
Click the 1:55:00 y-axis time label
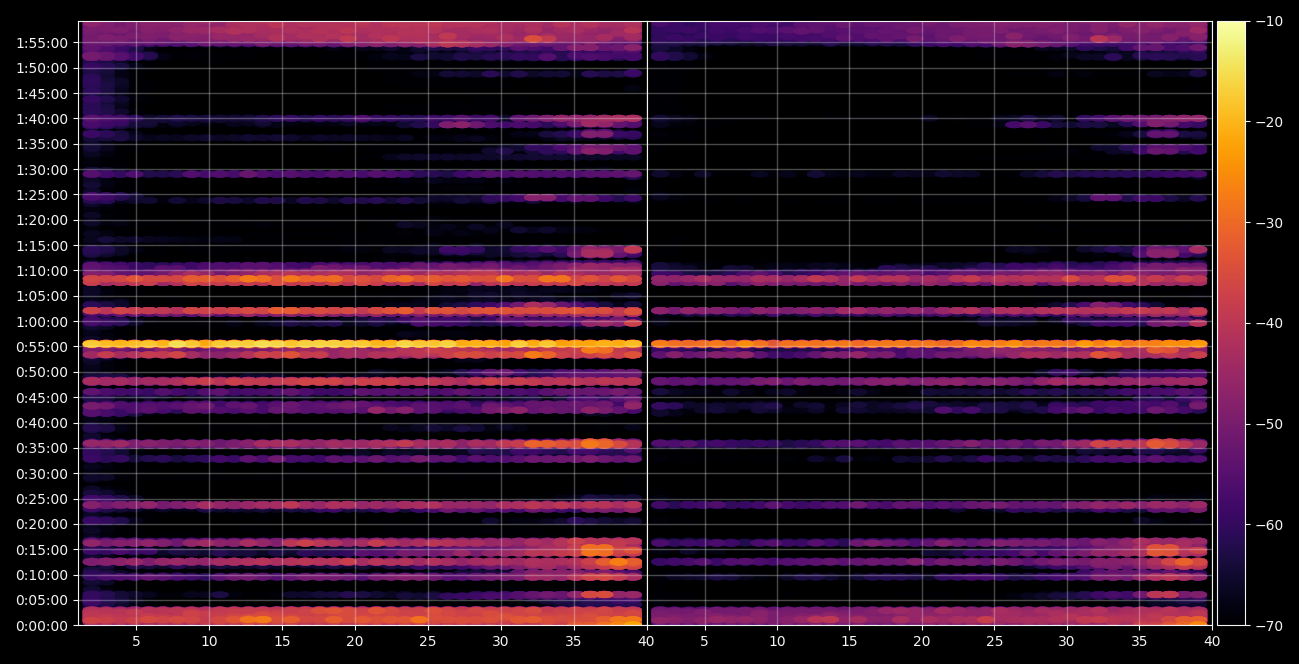[x=42, y=43]
